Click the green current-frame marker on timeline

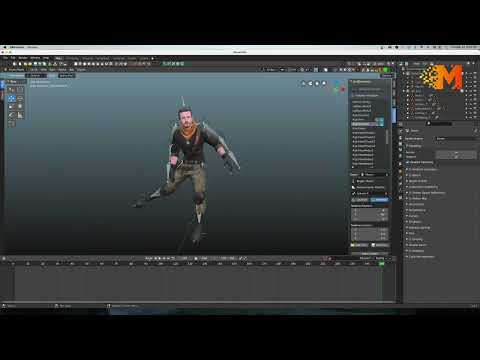381,264
